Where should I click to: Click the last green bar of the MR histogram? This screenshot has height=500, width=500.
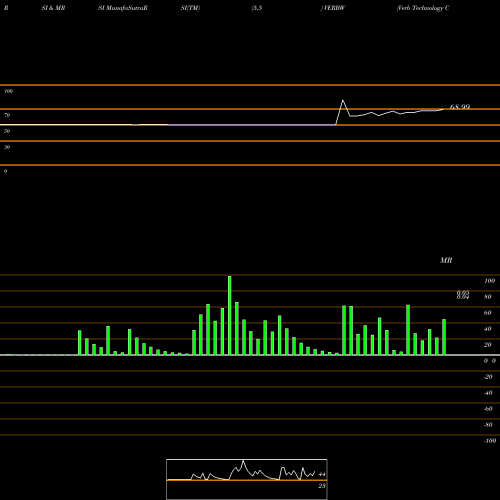click(444, 337)
